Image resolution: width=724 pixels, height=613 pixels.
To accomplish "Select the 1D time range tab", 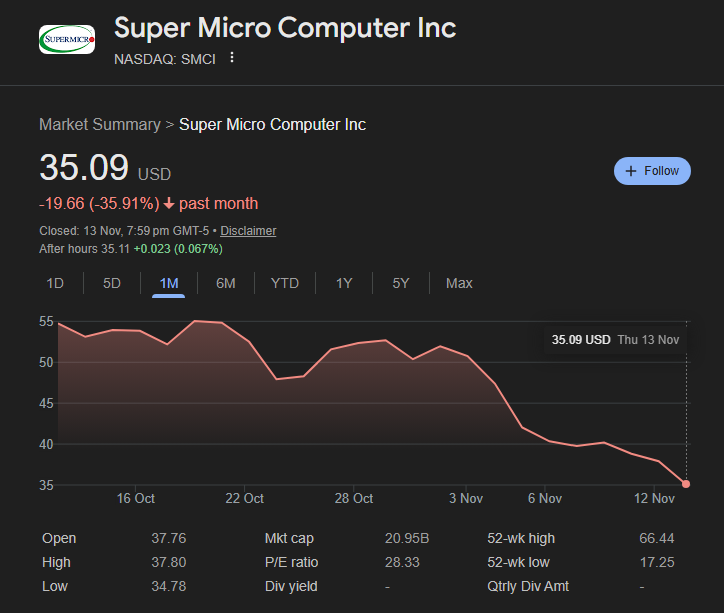I will click(55, 283).
